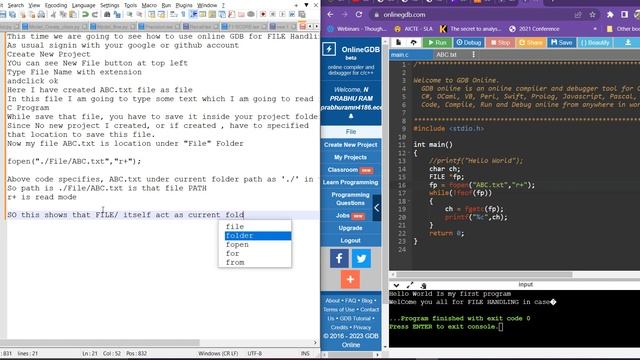Click the UTF-8 encoding in status bar
Screen dimensions: 640x360
[x=255, y=353]
